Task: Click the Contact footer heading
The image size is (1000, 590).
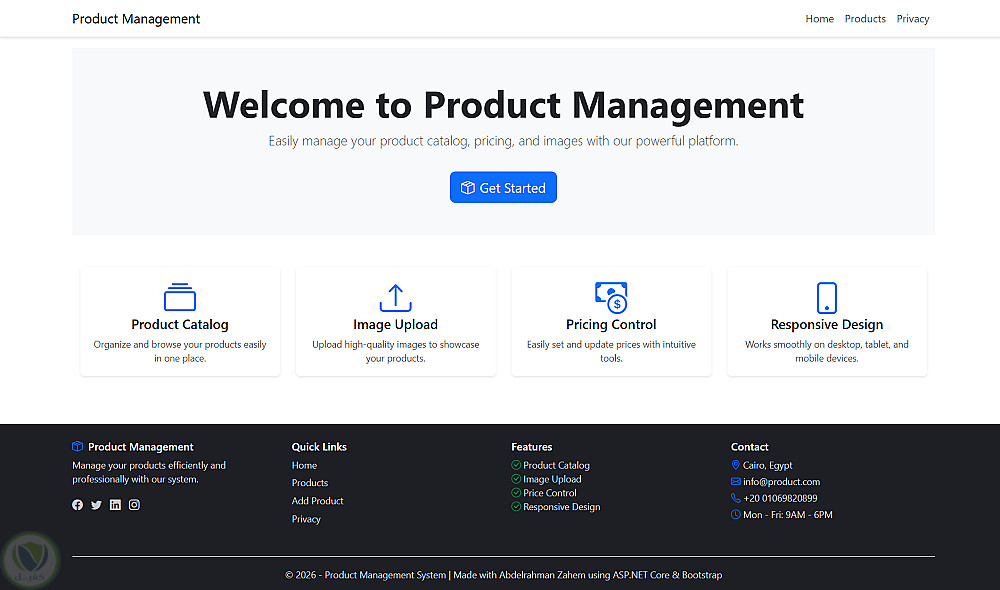Action: click(x=749, y=446)
